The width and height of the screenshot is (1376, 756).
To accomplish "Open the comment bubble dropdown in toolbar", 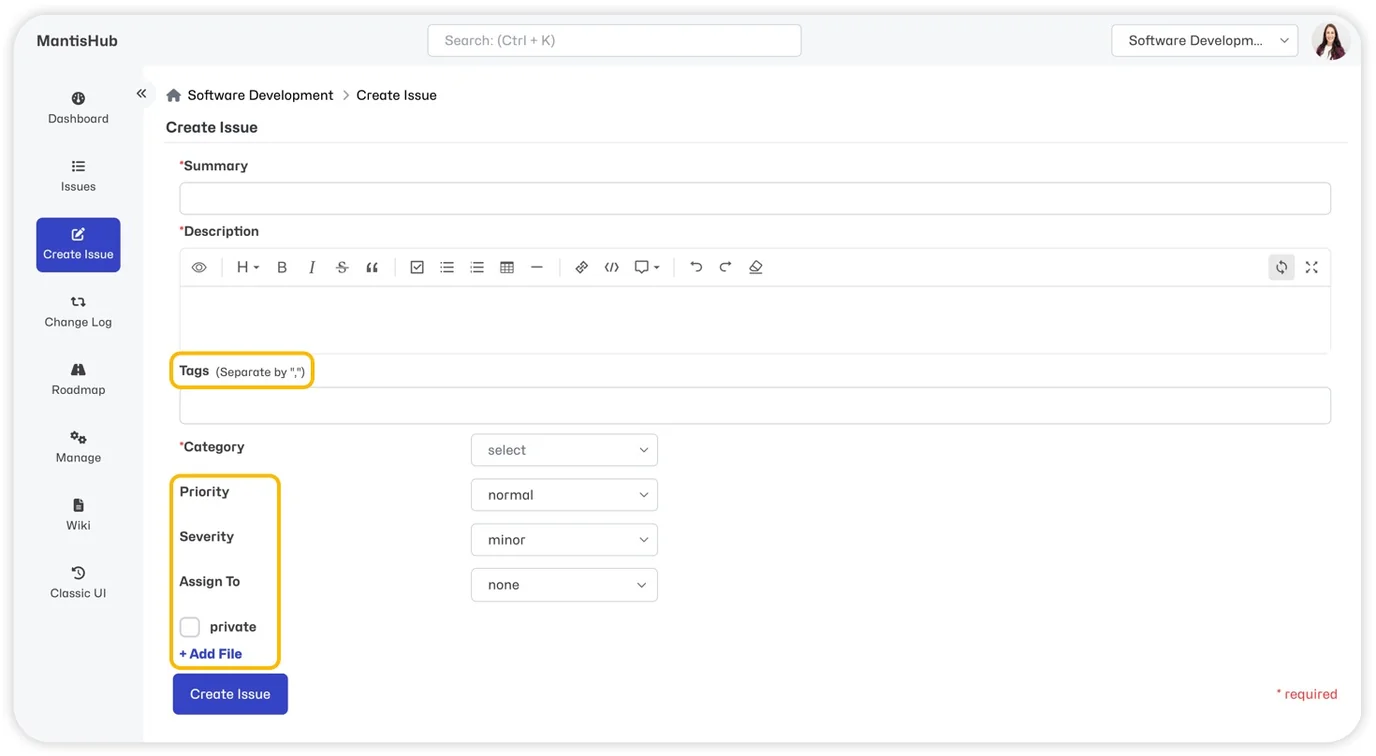I will (647, 268).
